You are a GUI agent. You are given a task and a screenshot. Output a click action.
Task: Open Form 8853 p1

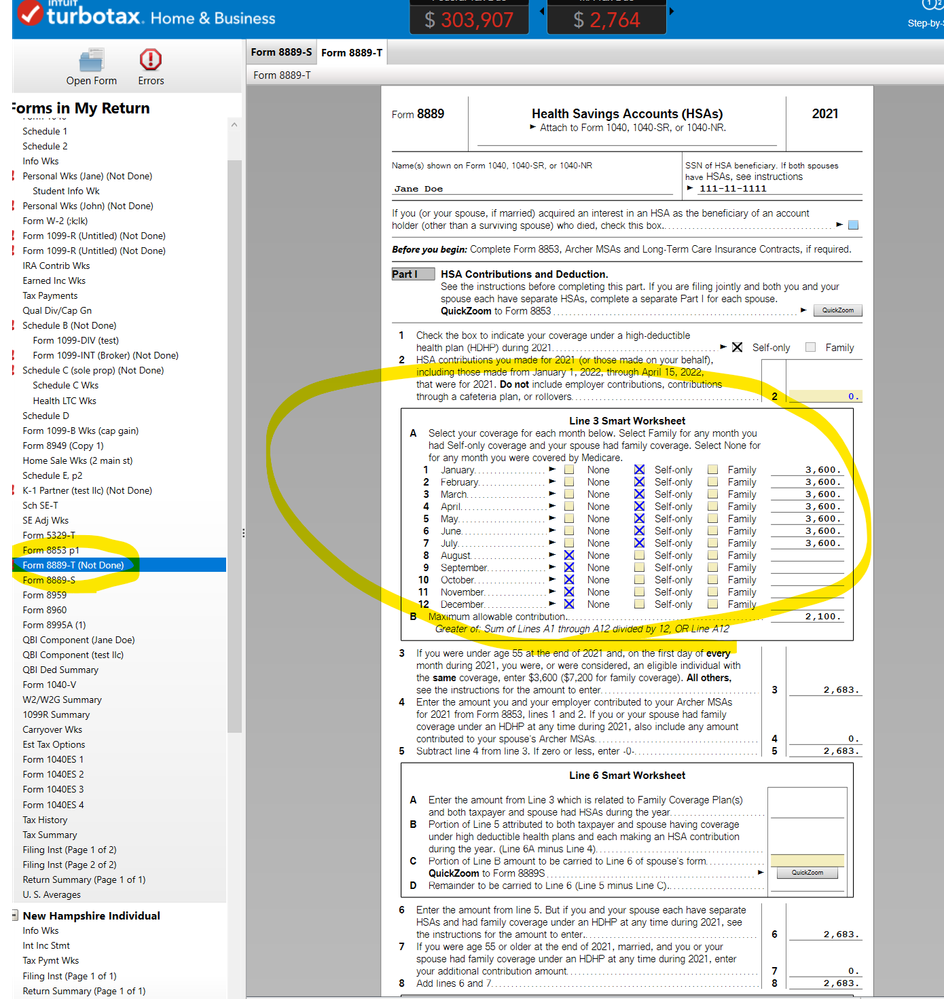(51, 550)
